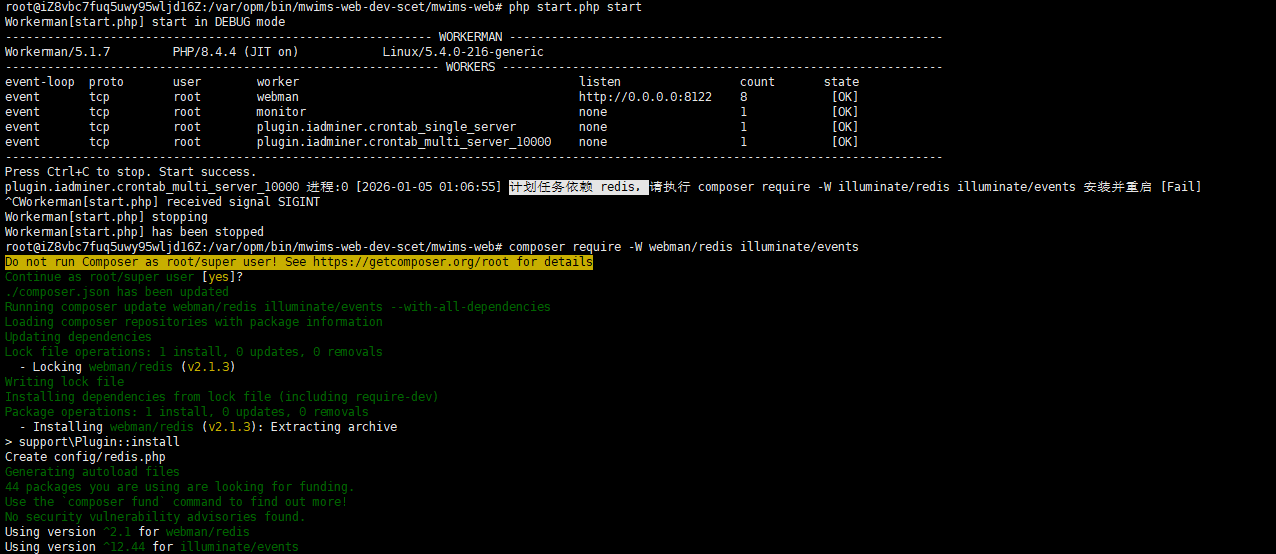Click 'Using version ^12.44 for illuminate/events' line
This screenshot has height=554, width=1276.
click(152, 547)
